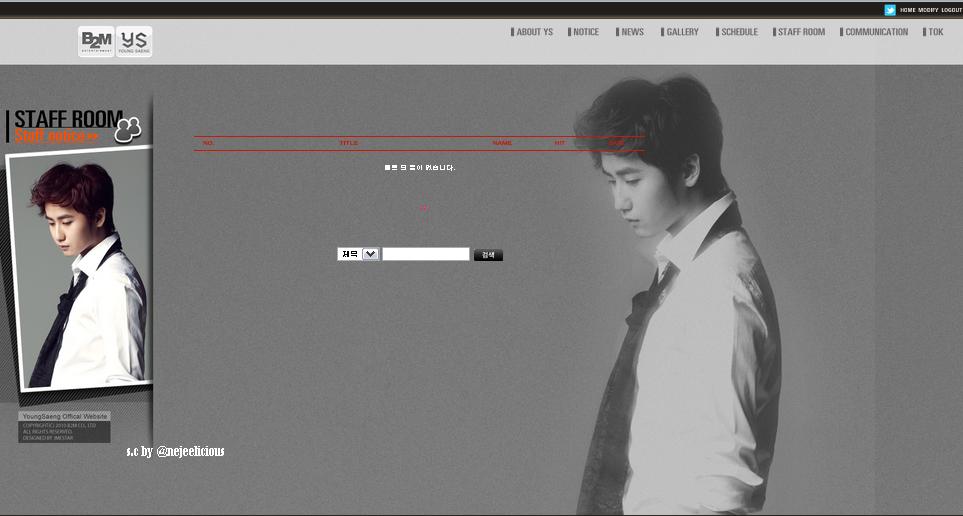This screenshot has height=516, width=963.
Task: Click the STAFF ROOM sidebar heading
Action: click(x=68, y=119)
